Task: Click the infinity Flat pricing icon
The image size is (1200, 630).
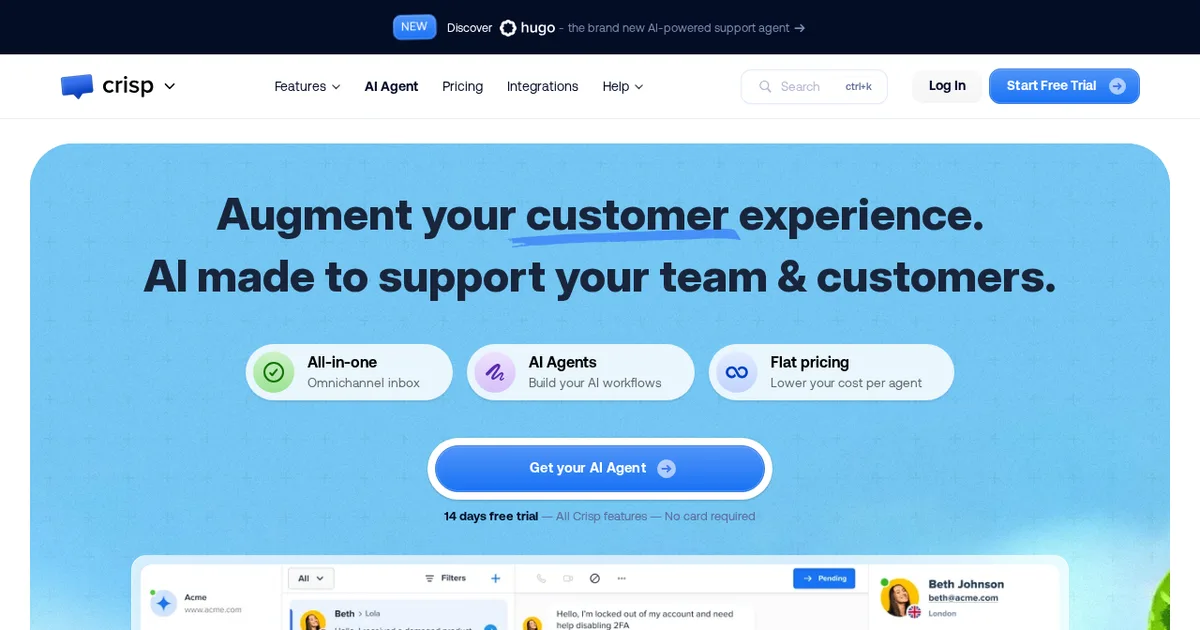Action: point(736,372)
